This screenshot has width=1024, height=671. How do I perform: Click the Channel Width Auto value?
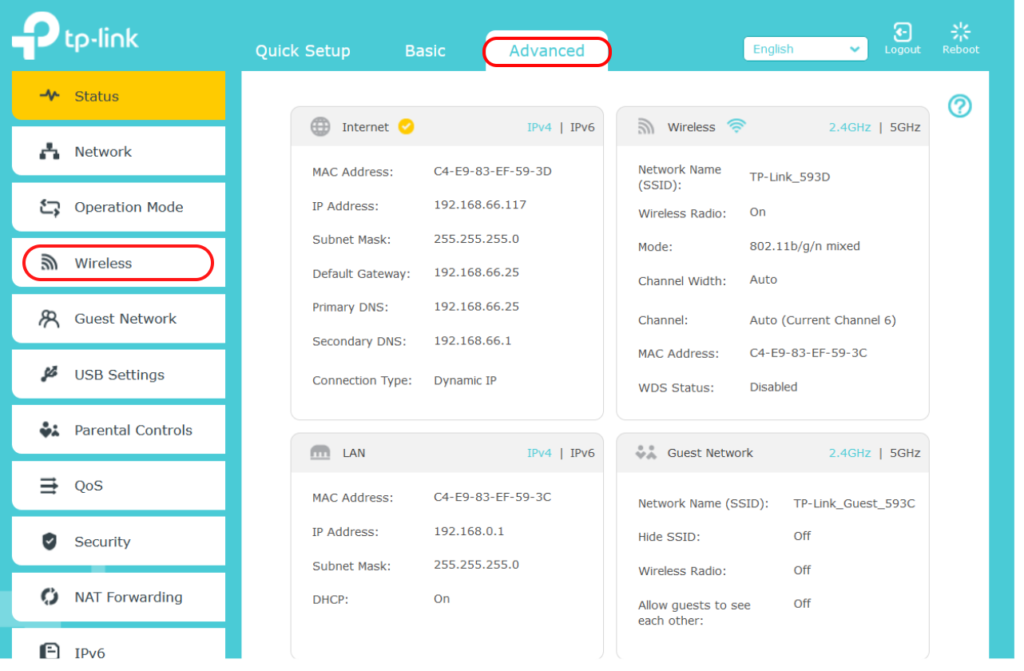coord(763,280)
